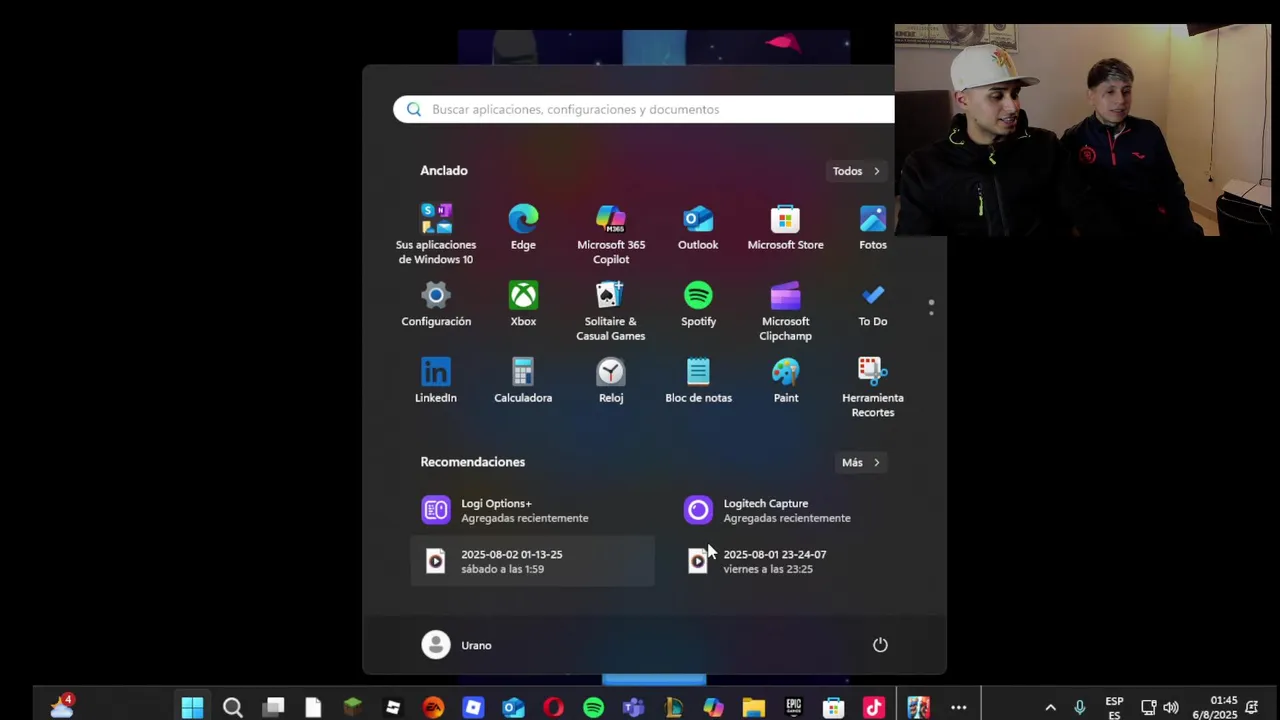Open taskbar Search magnifier

point(233,708)
